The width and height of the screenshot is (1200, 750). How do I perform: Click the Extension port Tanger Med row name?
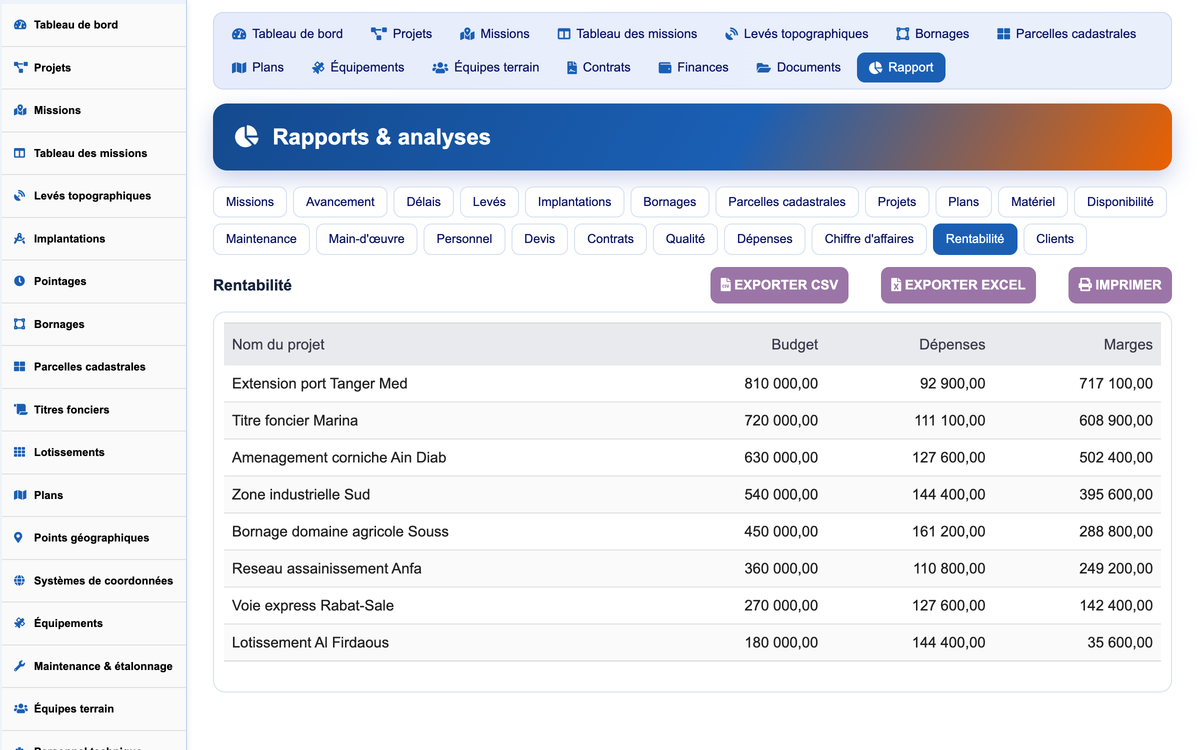coord(320,383)
